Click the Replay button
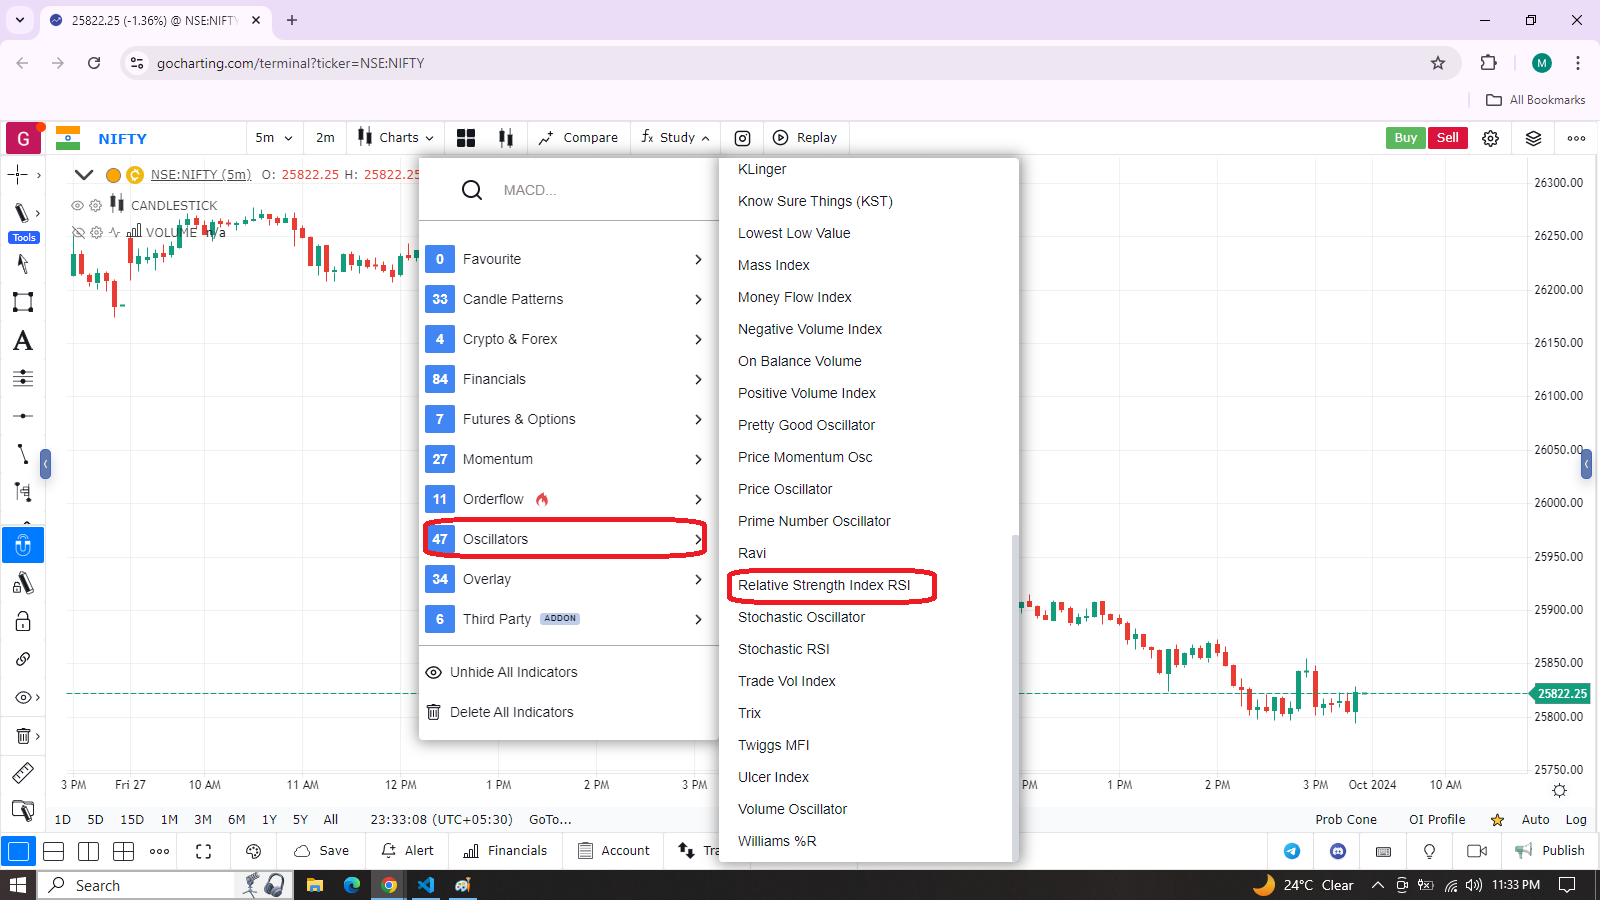The height and width of the screenshot is (900, 1600). tap(805, 138)
